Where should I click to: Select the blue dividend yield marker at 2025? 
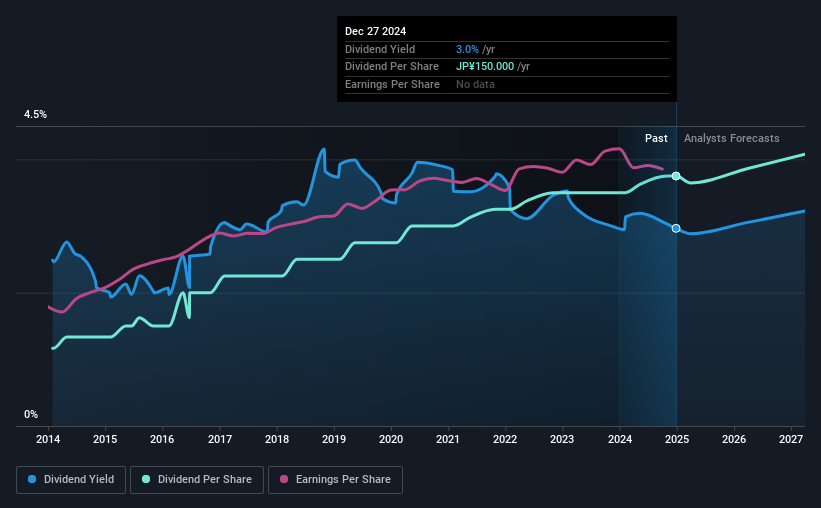tap(676, 228)
